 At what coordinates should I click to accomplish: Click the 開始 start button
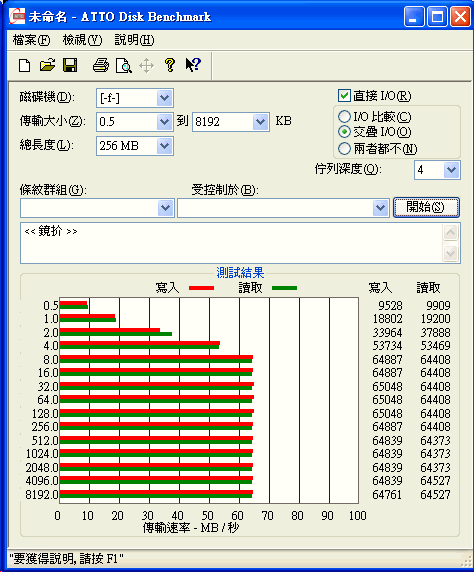[426, 208]
